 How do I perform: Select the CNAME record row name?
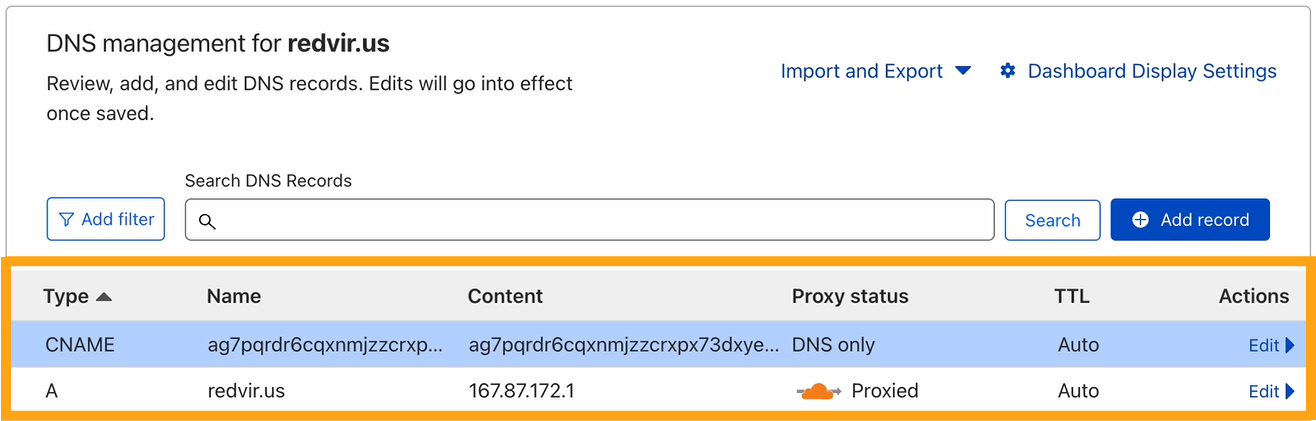click(x=324, y=345)
